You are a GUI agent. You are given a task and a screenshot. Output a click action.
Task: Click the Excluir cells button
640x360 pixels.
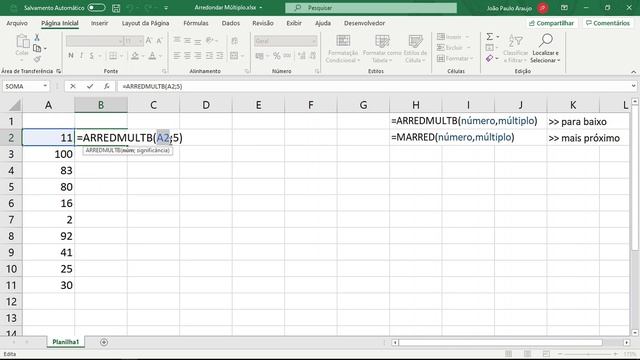tap(454, 48)
